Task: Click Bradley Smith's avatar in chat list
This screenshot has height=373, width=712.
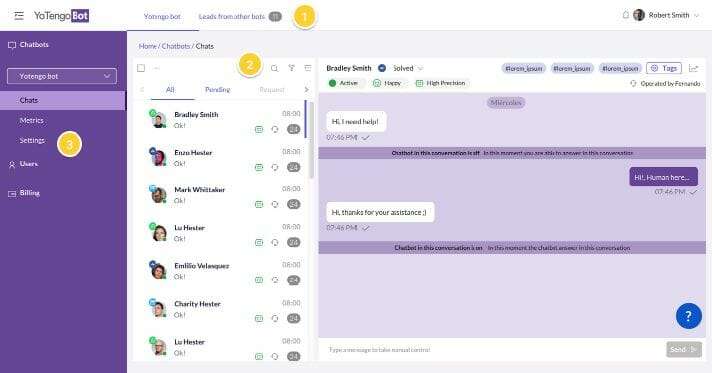Action: (158, 119)
